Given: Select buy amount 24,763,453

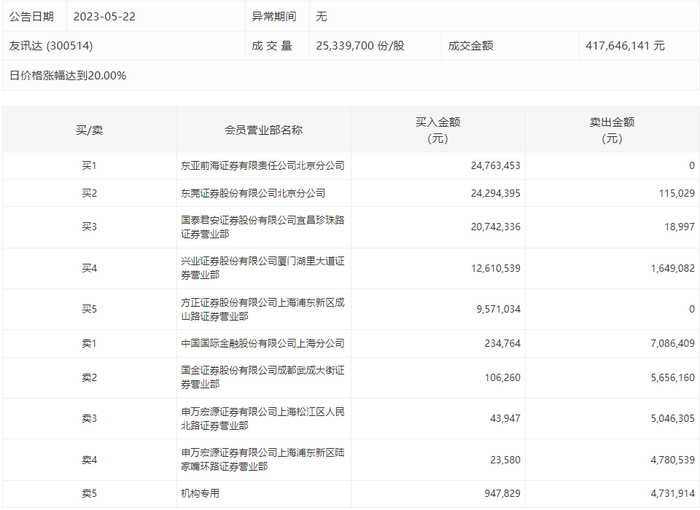Looking at the screenshot, I should 496,166.
